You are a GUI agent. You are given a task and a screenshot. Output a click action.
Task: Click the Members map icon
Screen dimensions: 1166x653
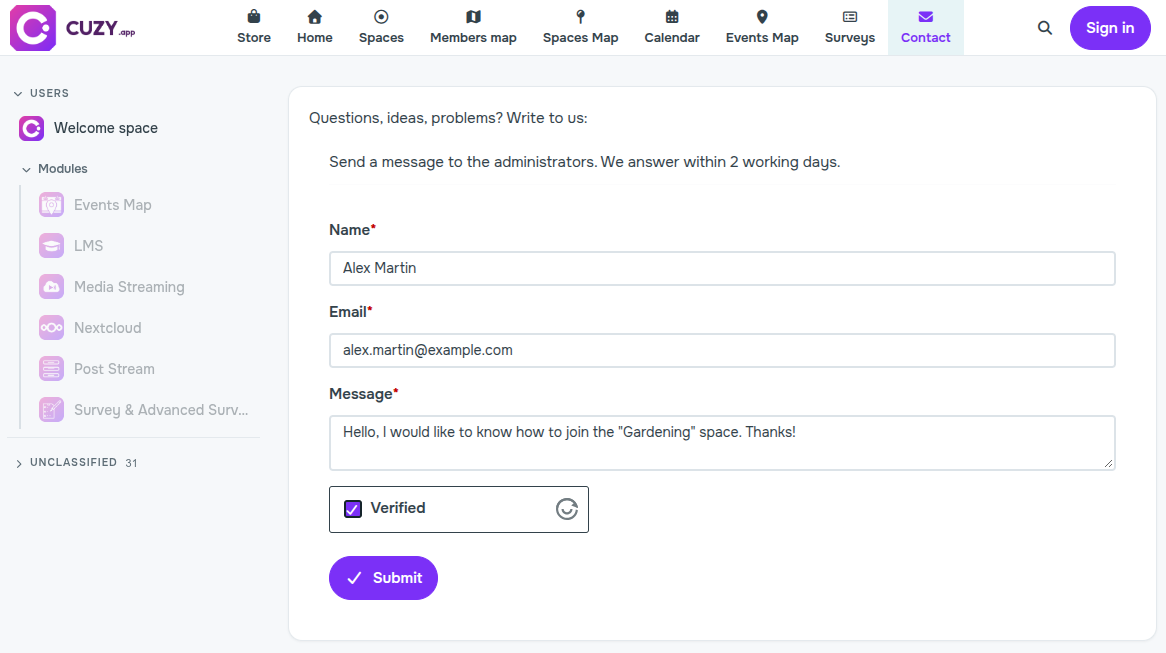coord(473,16)
